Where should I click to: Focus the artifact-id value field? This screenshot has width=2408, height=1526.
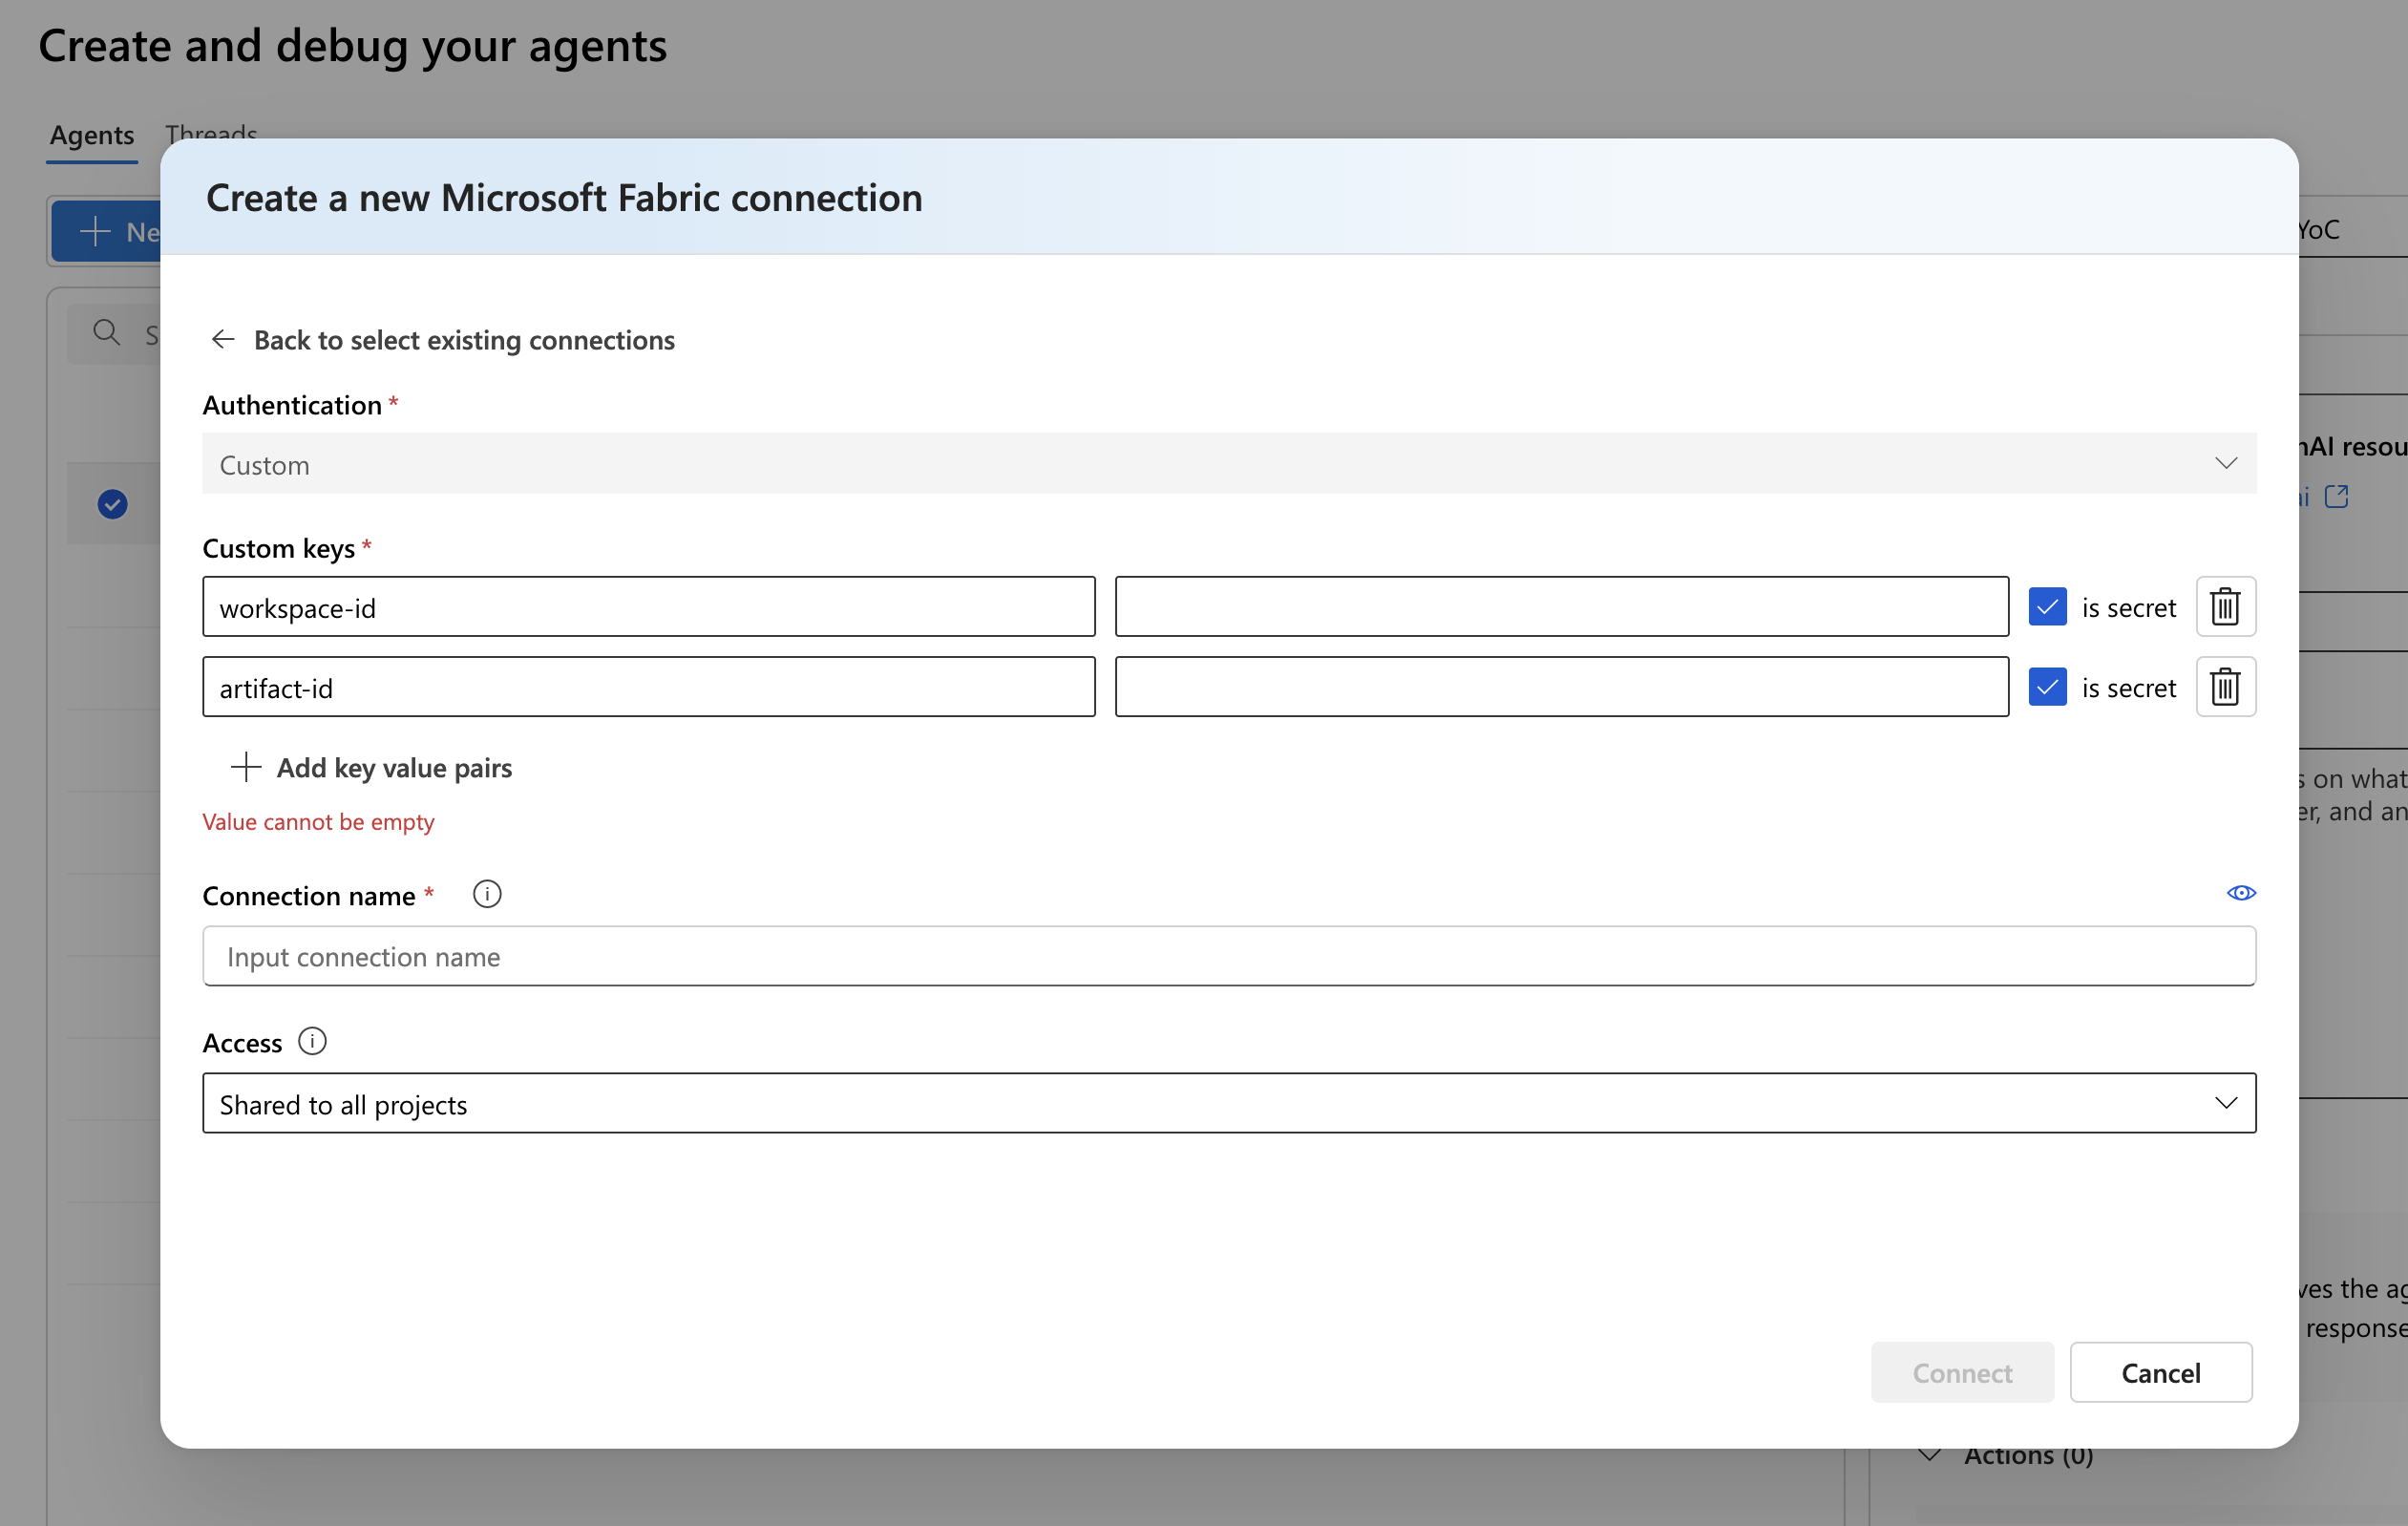pos(1562,687)
